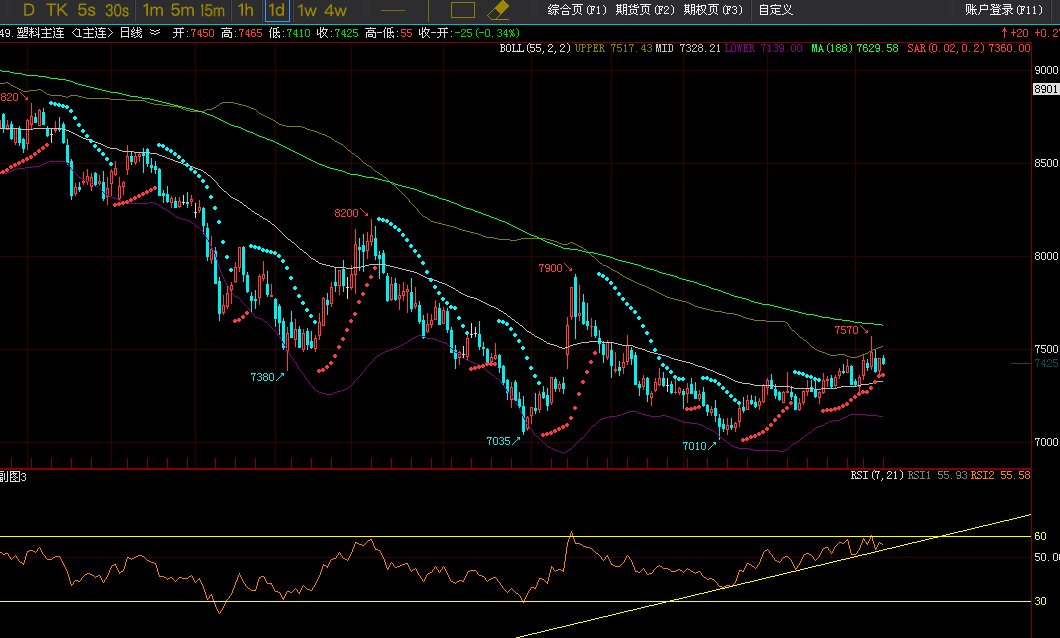Click the 收:7425 close price value
The width and height of the screenshot is (1060, 638).
(x=338, y=32)
